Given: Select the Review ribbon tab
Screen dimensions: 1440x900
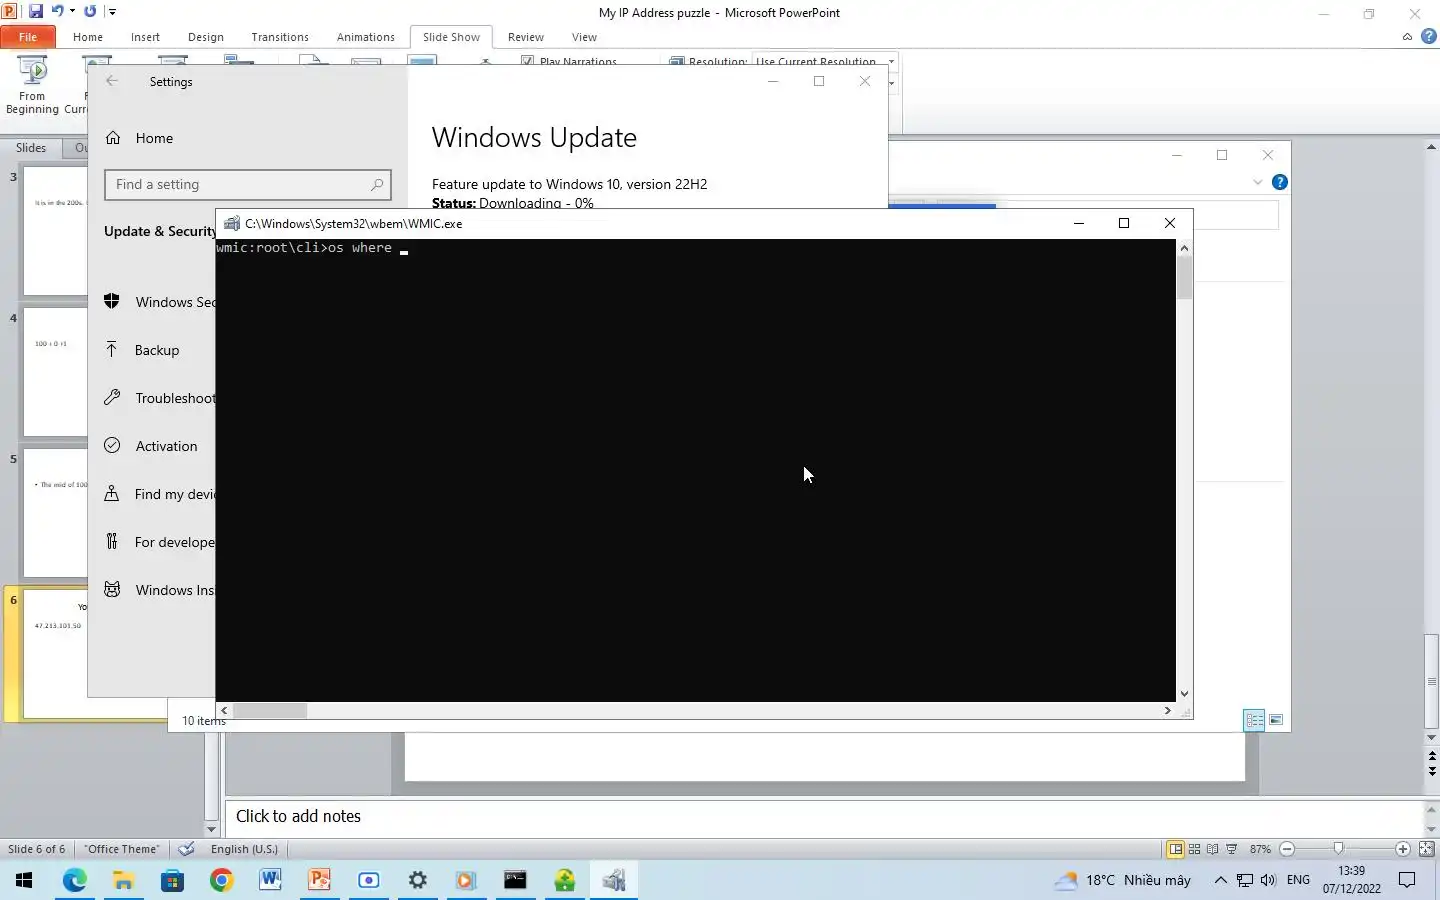Looking at the screenshot, I should point(526,37).
